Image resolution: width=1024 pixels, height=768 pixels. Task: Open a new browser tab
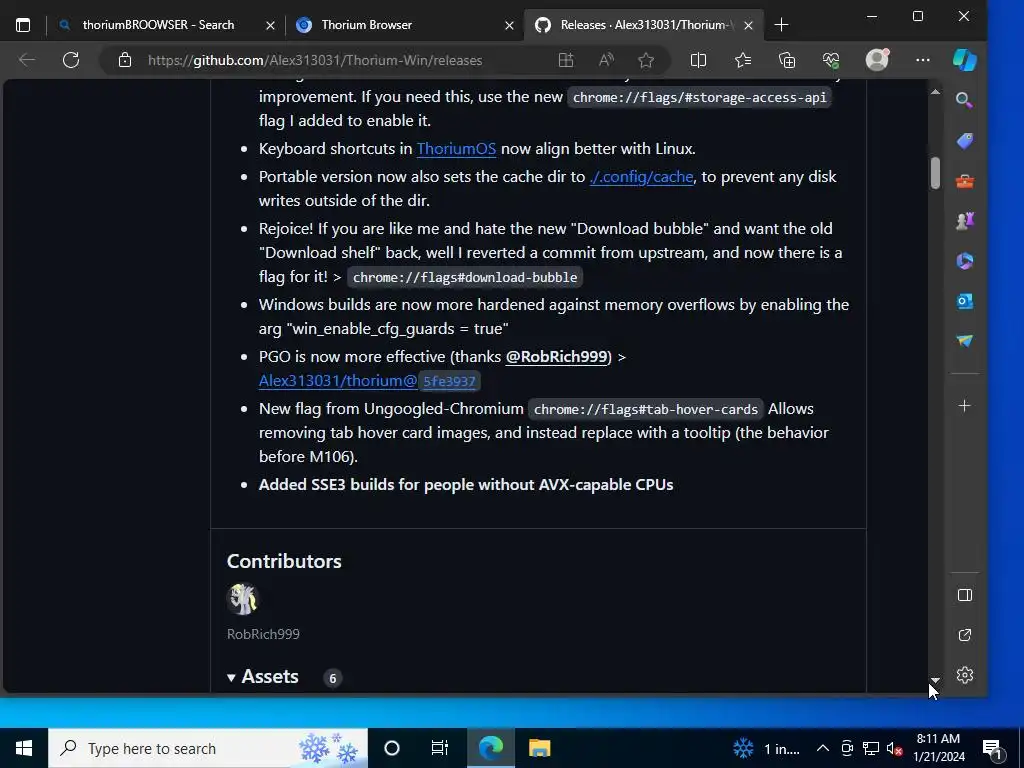click(781, 25)
